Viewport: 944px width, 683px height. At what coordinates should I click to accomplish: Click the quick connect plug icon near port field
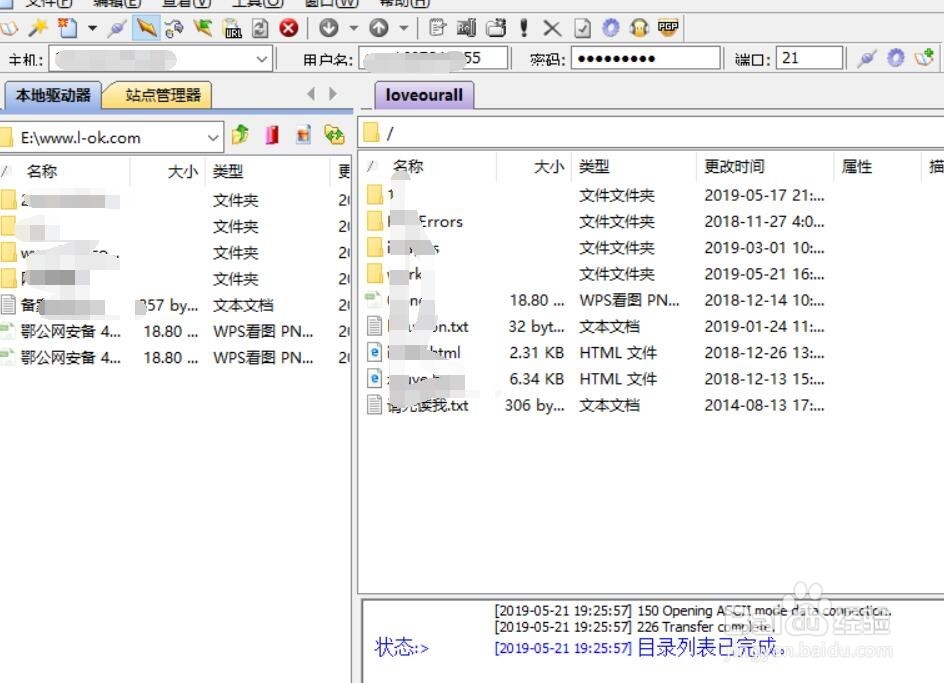866,58
